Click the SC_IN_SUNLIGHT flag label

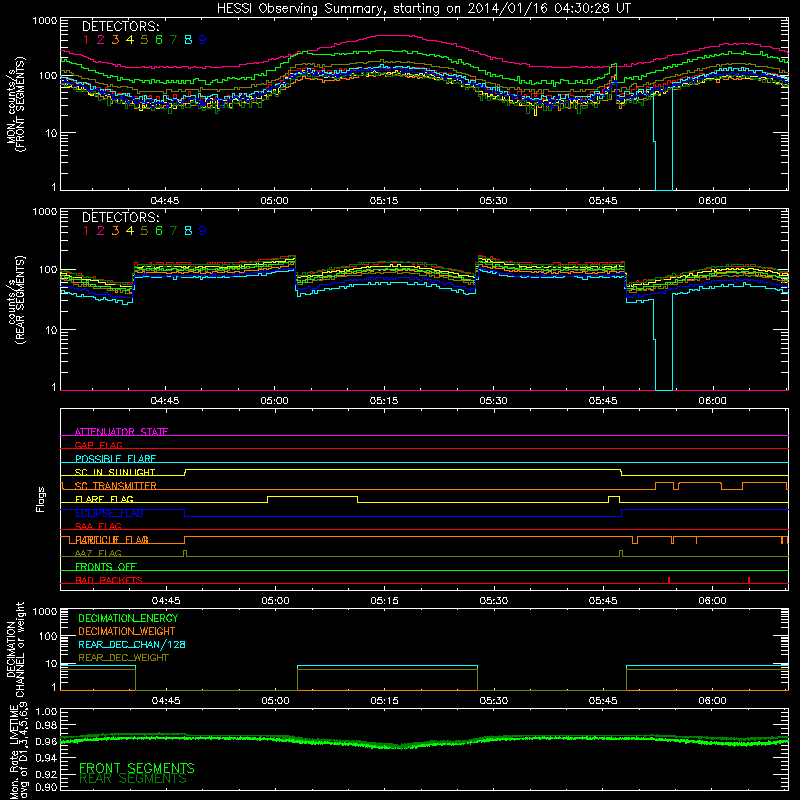click(115, 472)
